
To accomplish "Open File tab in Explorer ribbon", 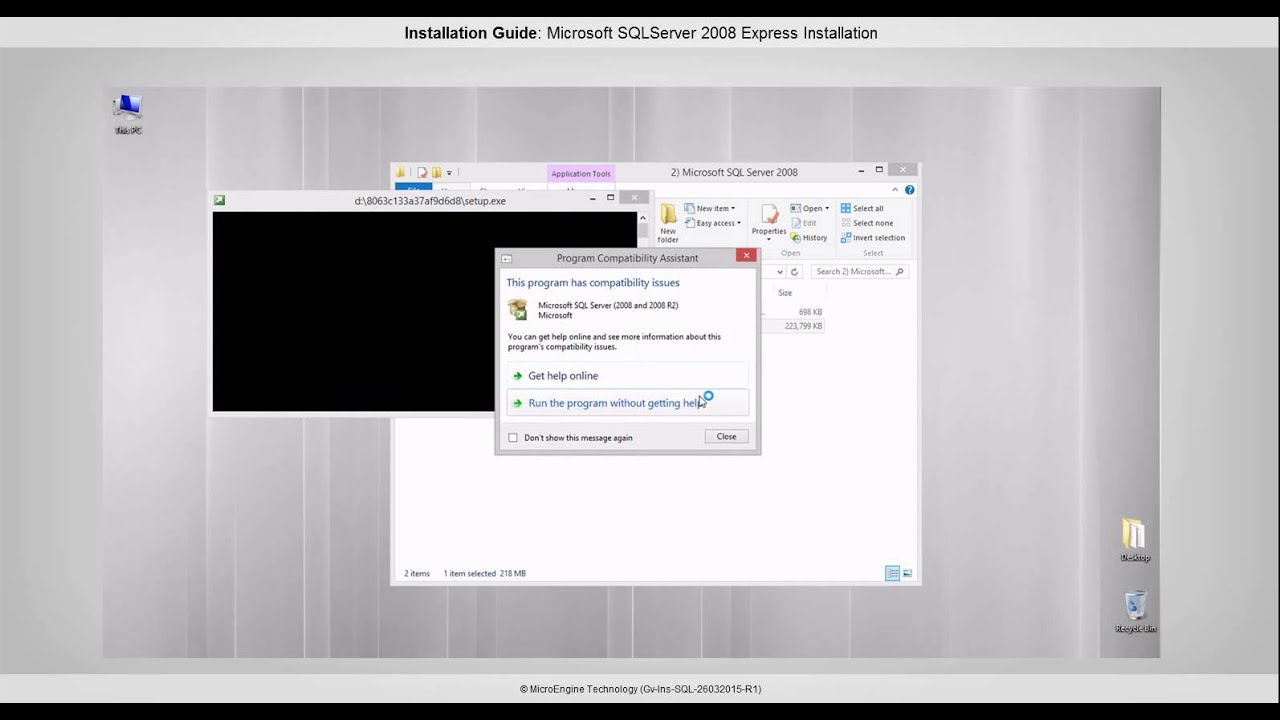I will (413, 189).
